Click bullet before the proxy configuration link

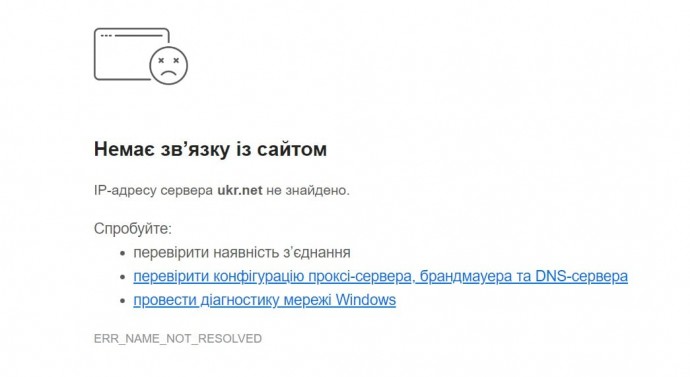(123, 277)
